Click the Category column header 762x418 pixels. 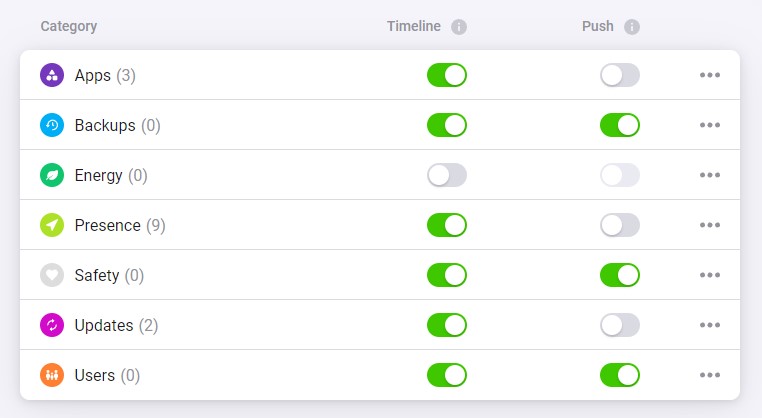pos(69,26)
